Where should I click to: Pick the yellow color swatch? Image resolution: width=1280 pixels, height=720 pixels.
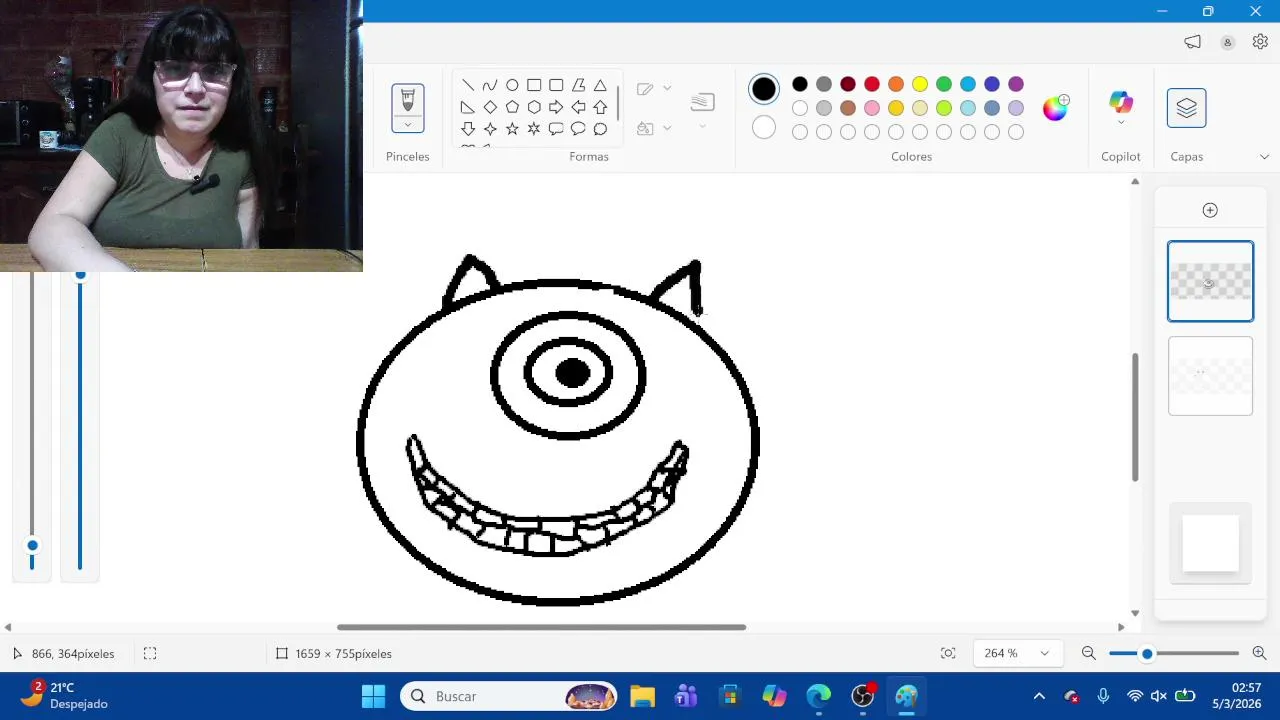coord(920,84)
